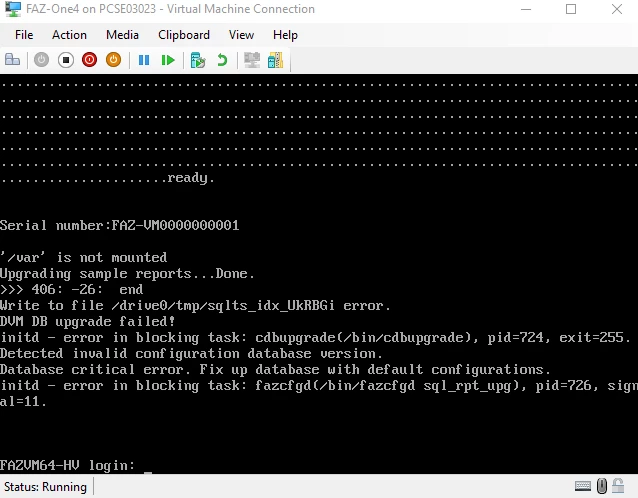Click 'Serial number:FAZ-VM0000000001' line
The width and height of the screenshot is (638, 498).
click(120, 225)
